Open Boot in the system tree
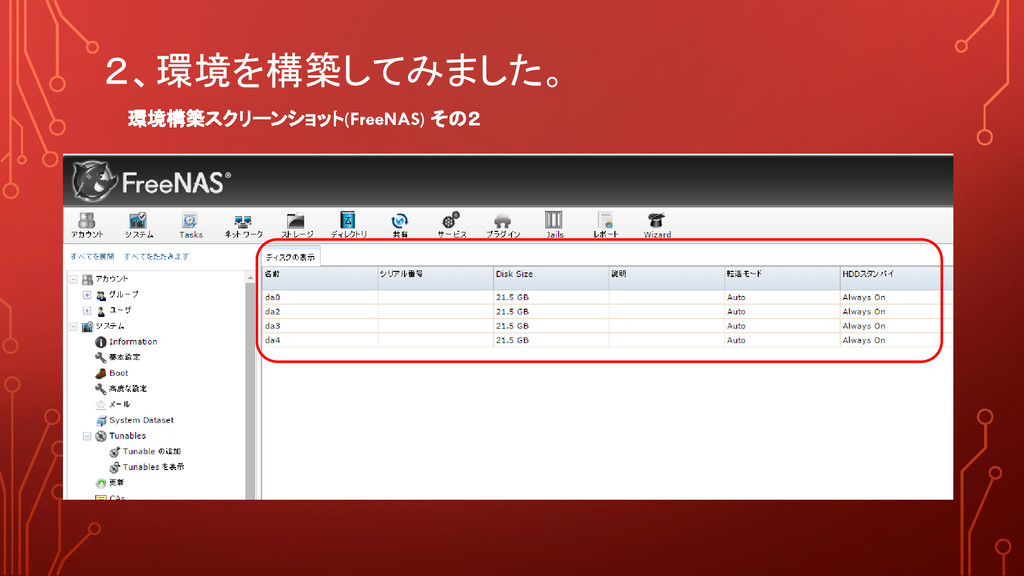This screenshot has width=1024, height=576. (119, 373)
